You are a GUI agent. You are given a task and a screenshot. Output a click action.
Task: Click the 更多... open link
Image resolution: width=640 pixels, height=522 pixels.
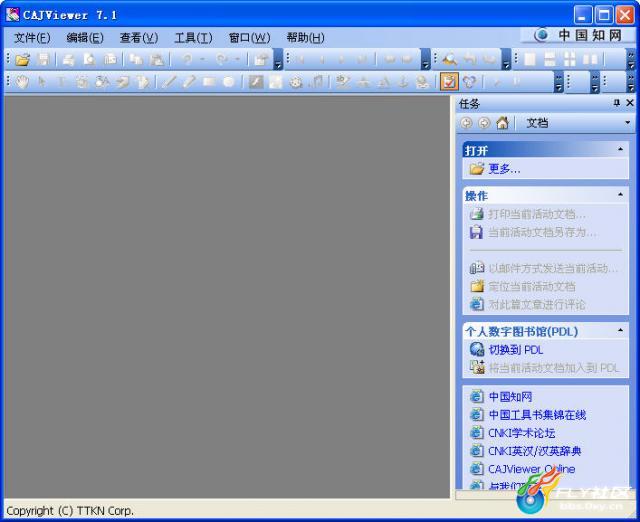pos(504,169)
